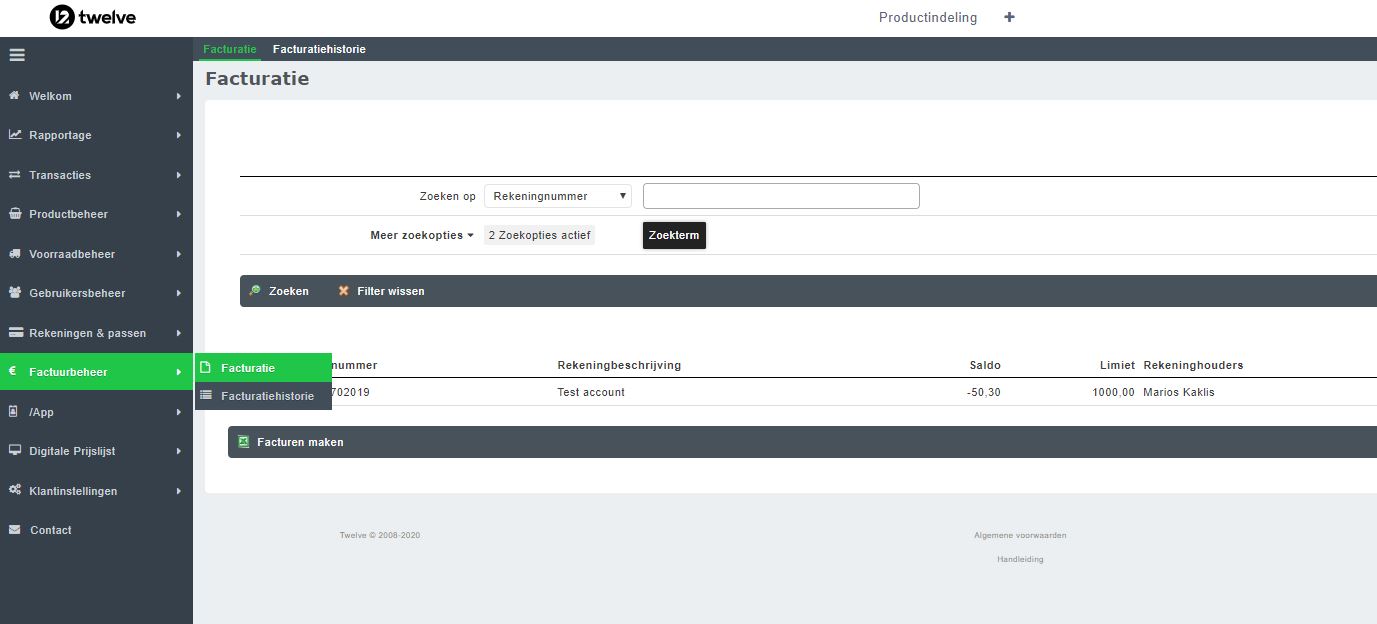Click the Contact envelope icon
This screenshot has height=624, width=1377.
click(x=15, y=530)
